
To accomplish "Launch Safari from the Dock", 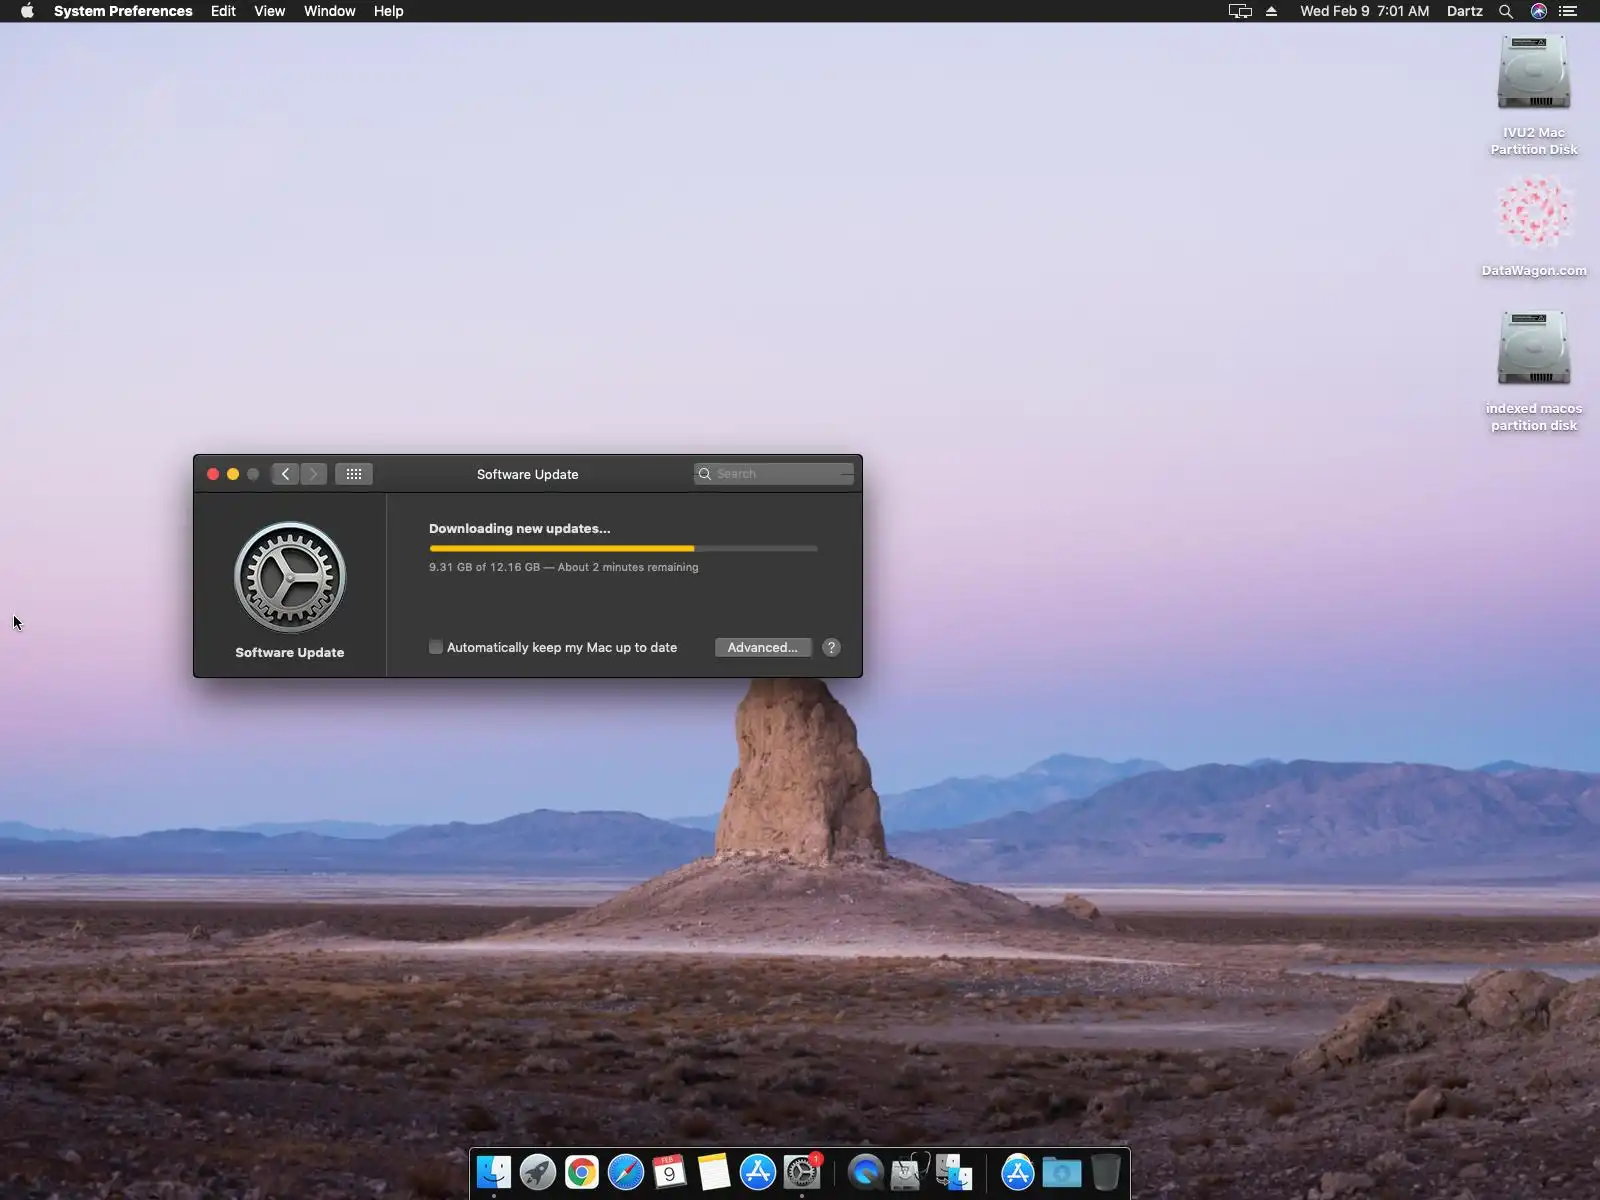I will coord(626,1172).
